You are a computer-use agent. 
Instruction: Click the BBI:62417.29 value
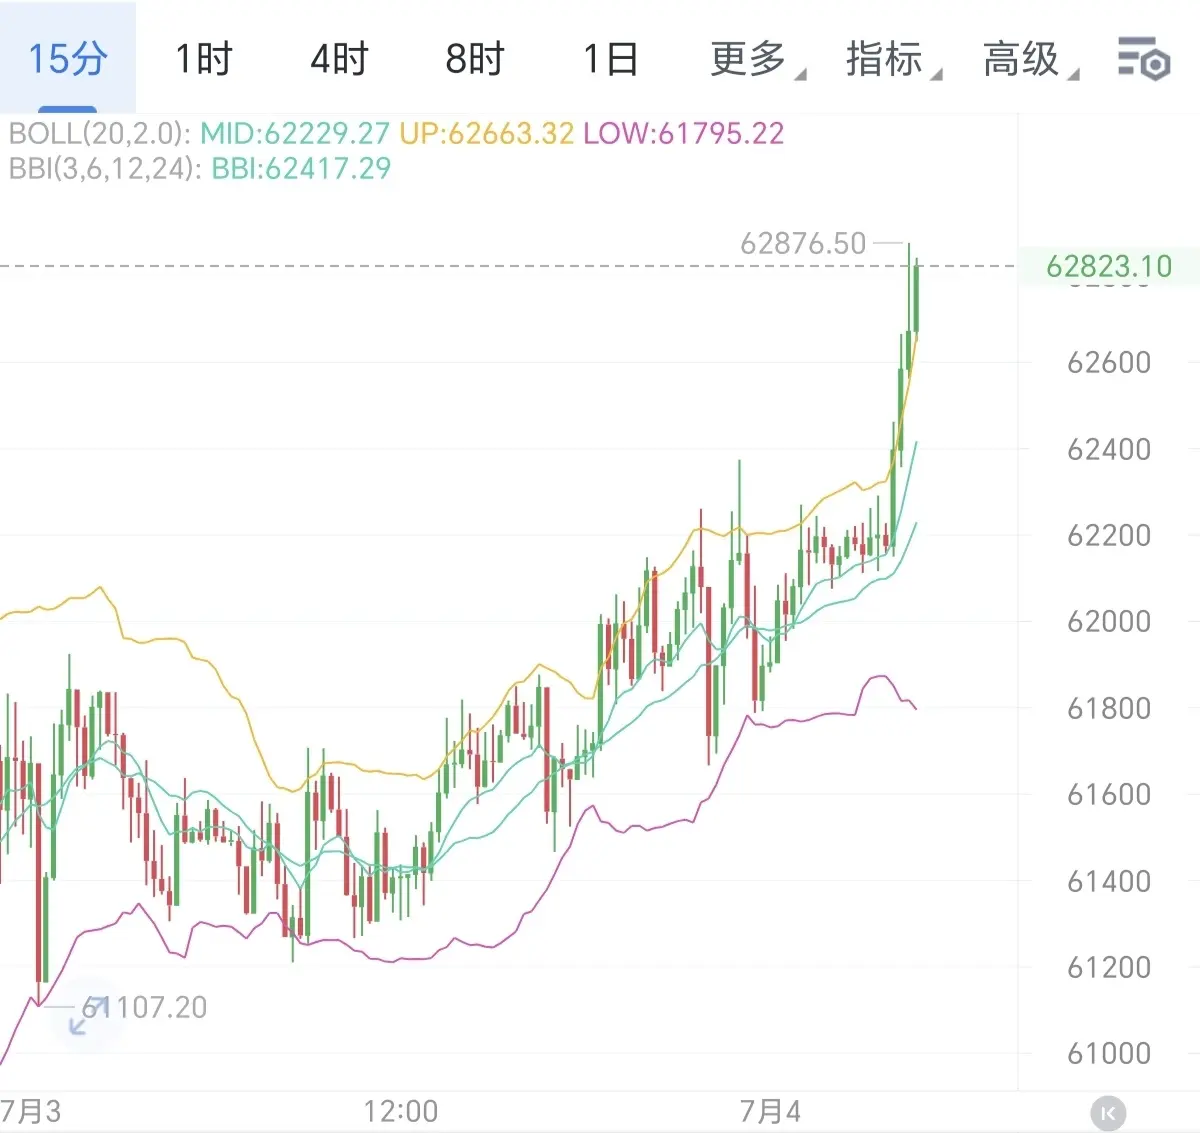click(x=301, y=168)
